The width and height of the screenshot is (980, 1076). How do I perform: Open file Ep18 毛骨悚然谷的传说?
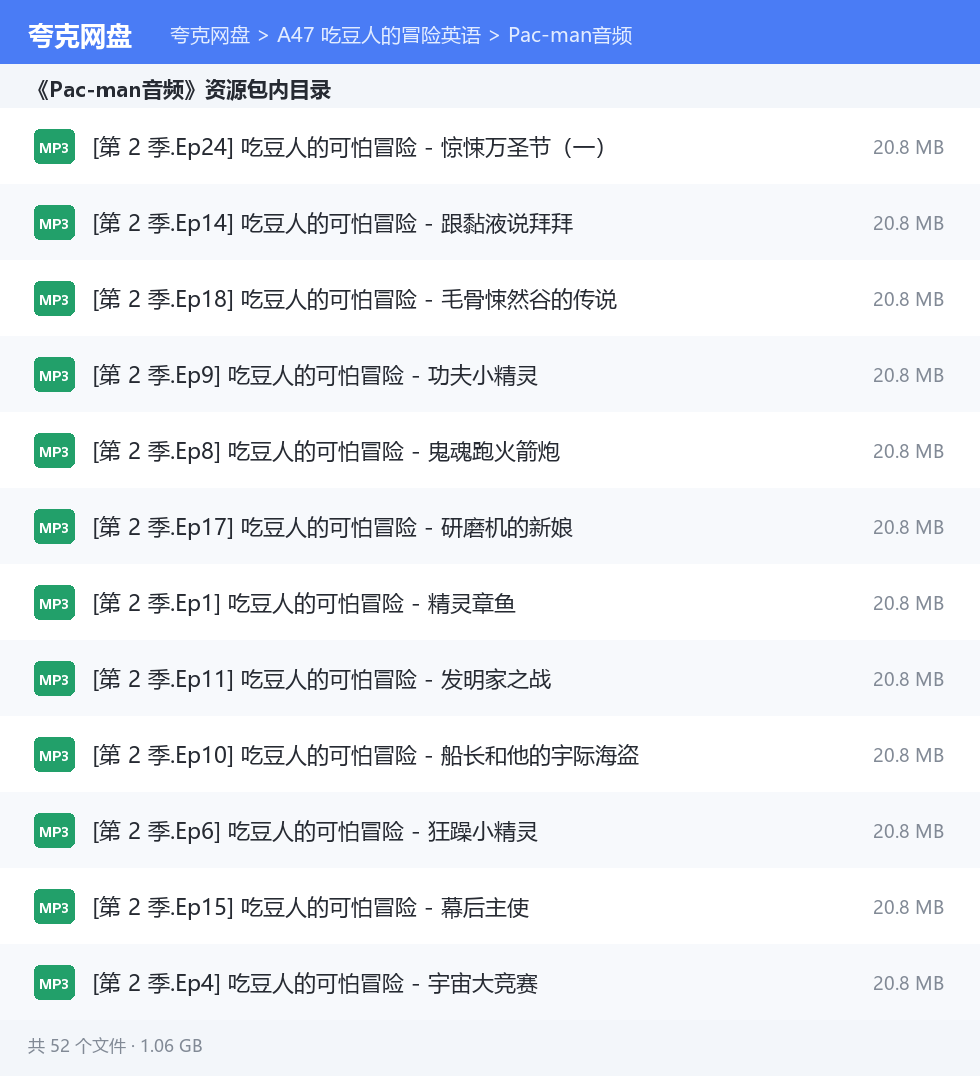355,299
